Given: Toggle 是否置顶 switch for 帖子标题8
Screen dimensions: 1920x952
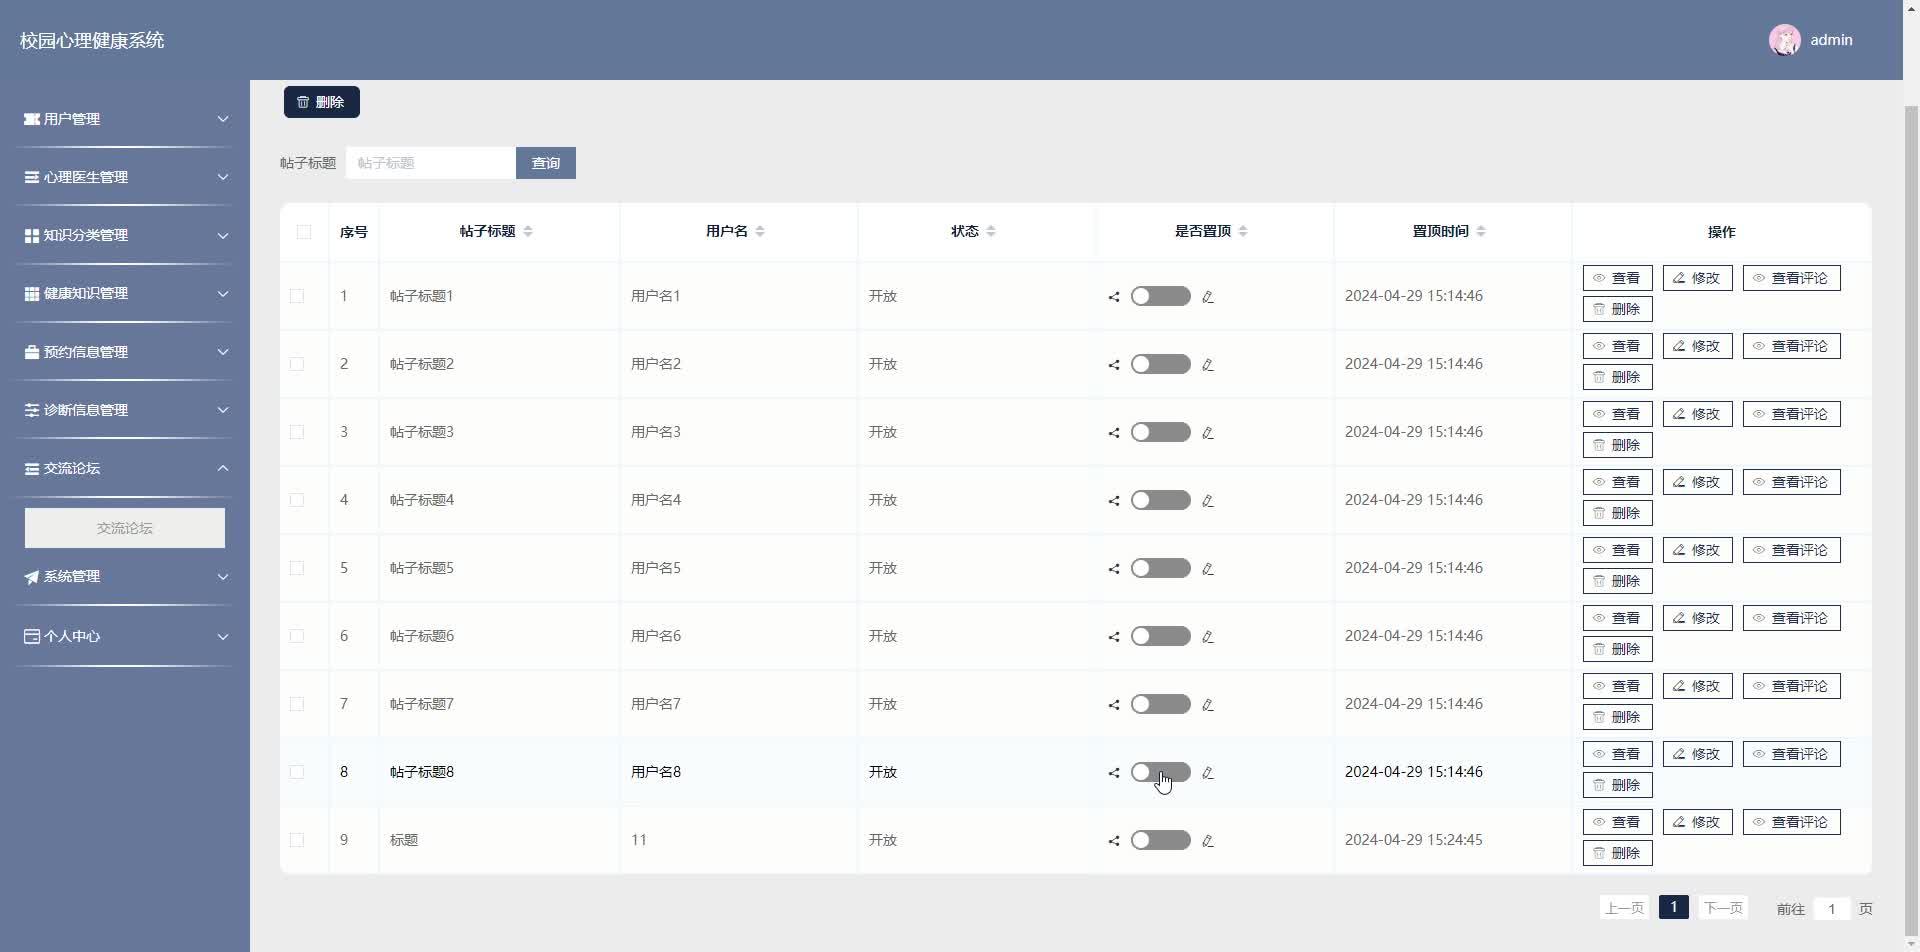Looking at the screenshot, I should pos(1160,772).
